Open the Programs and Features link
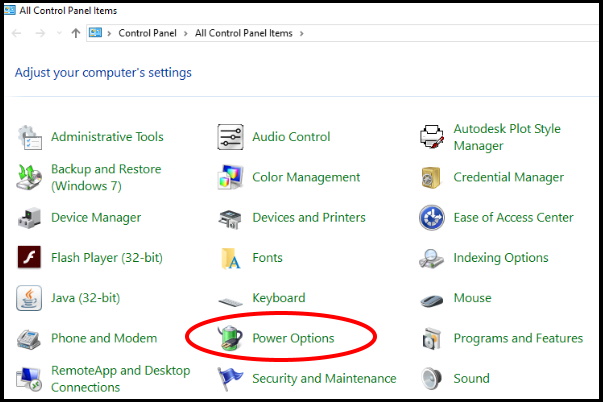Viewport: 603px width, 402px height. coord(518,339)
